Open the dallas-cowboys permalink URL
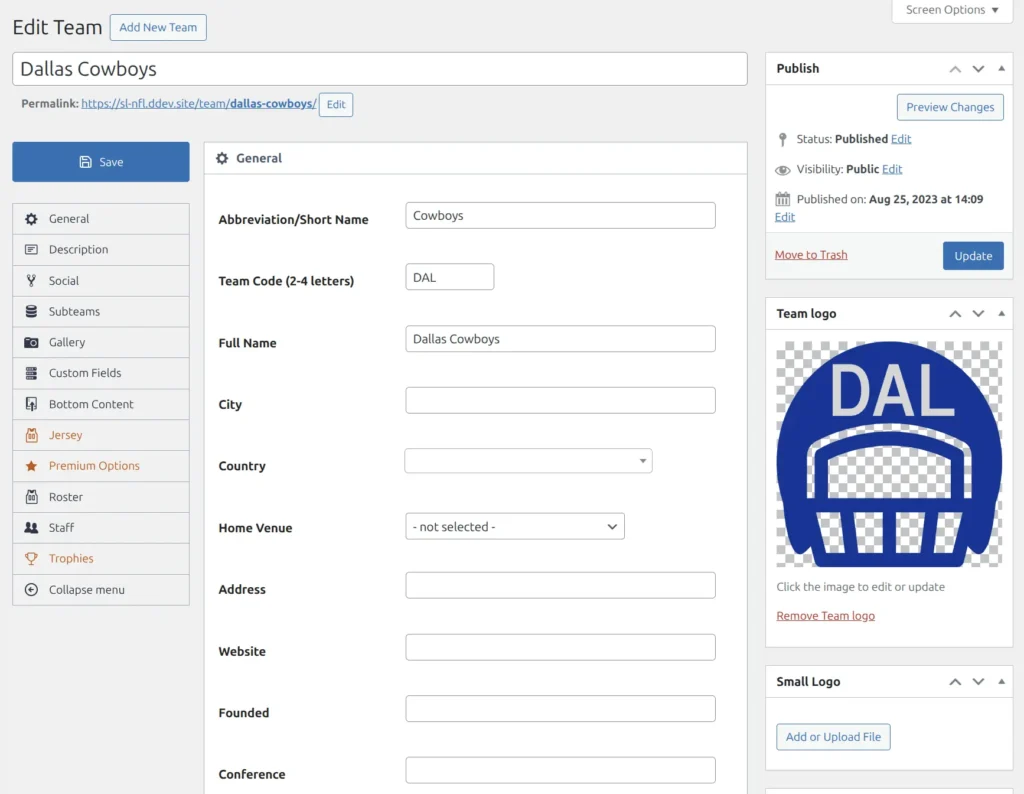 (199, 104)
